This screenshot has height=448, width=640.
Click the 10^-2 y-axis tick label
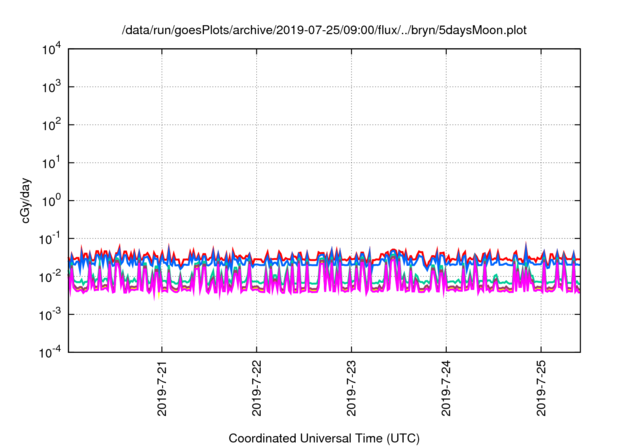[x=50, y=277]
